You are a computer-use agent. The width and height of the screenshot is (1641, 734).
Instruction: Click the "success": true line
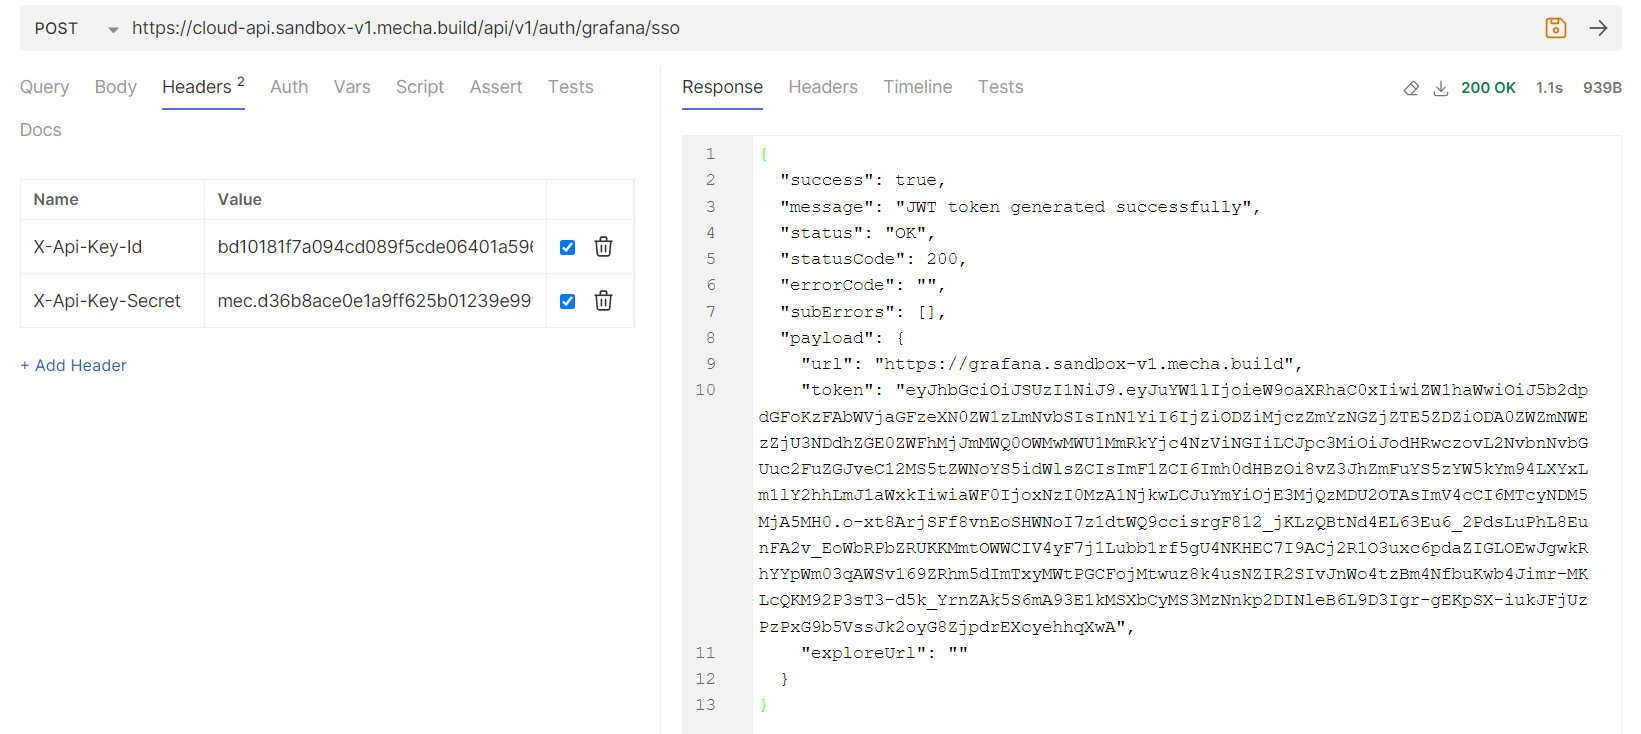coord(862,180)
